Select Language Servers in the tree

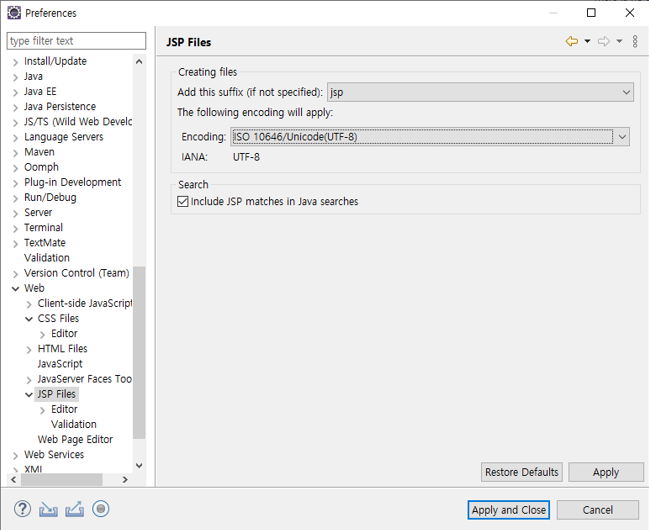(64, 137)
